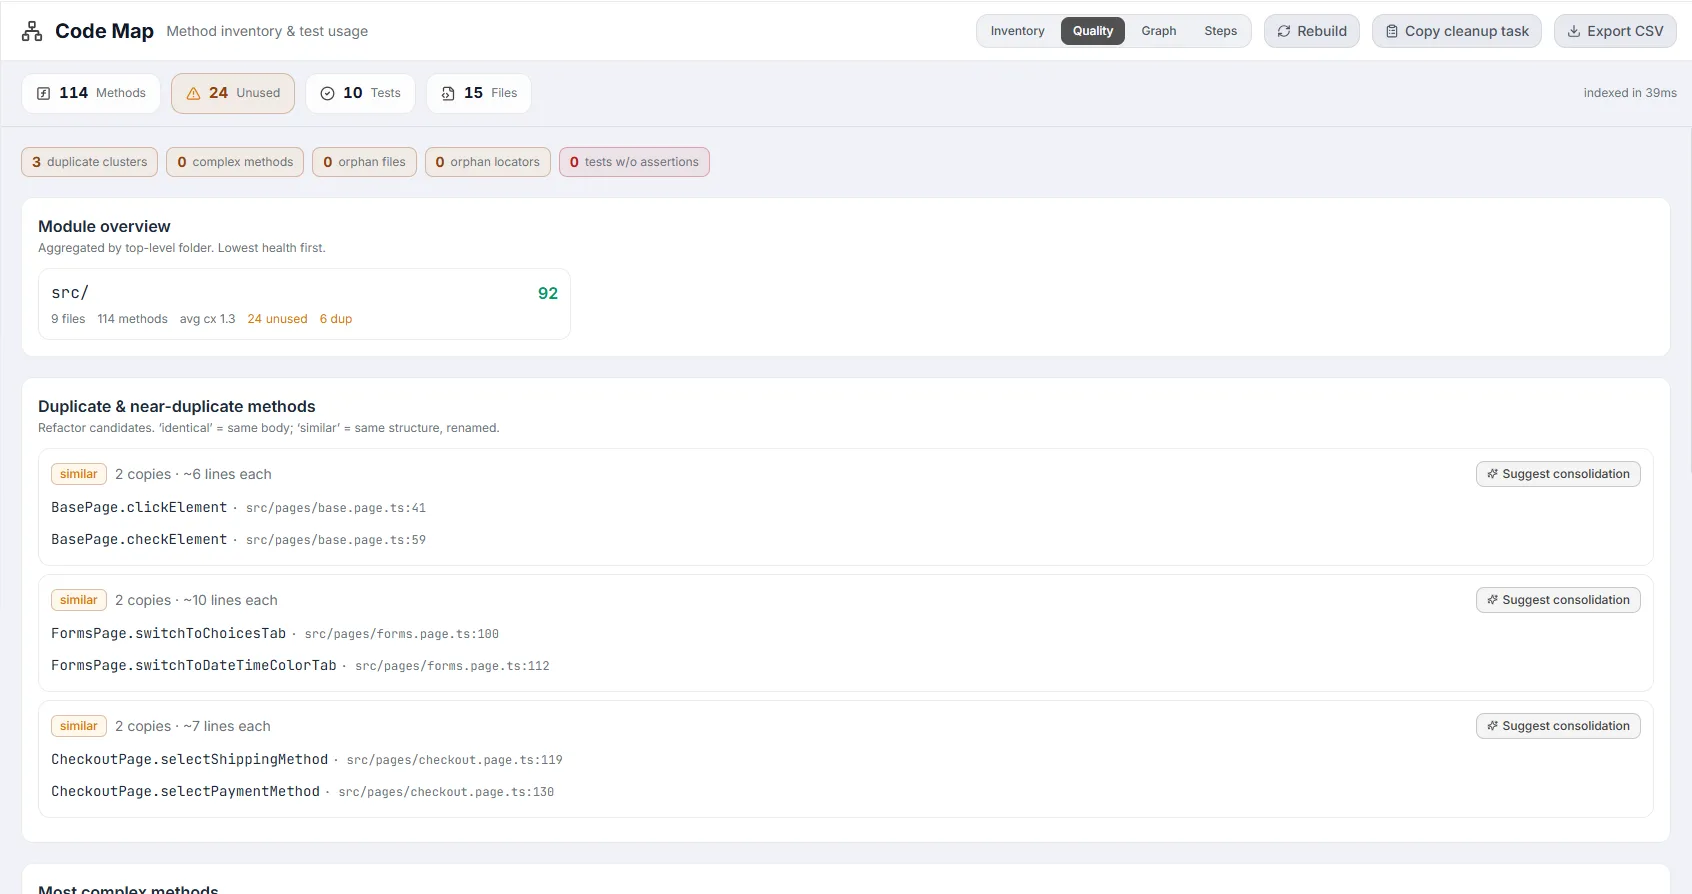Click sparkle icon in switchToChoicesTab cluster's Suggest consolidation
Screen dimensions: 1692x894
[x=1492, y=600]
